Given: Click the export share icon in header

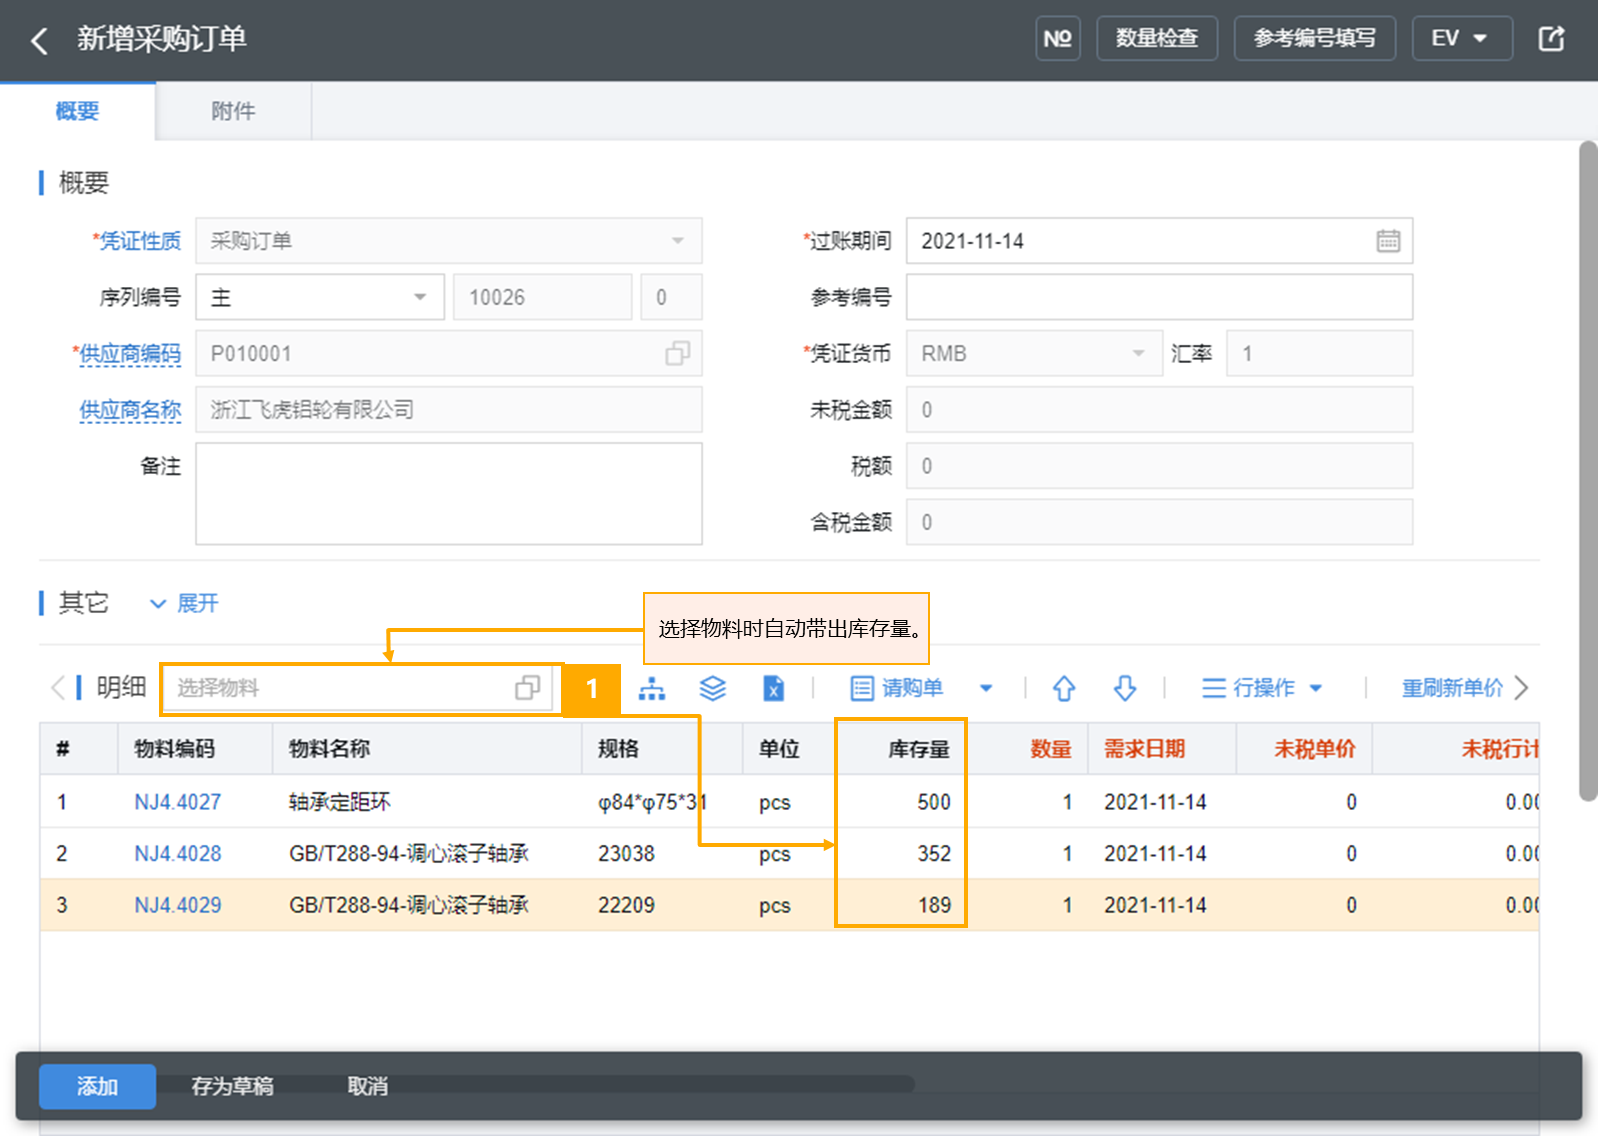Looking at the screenshot, I should (x=1551, y=39).
